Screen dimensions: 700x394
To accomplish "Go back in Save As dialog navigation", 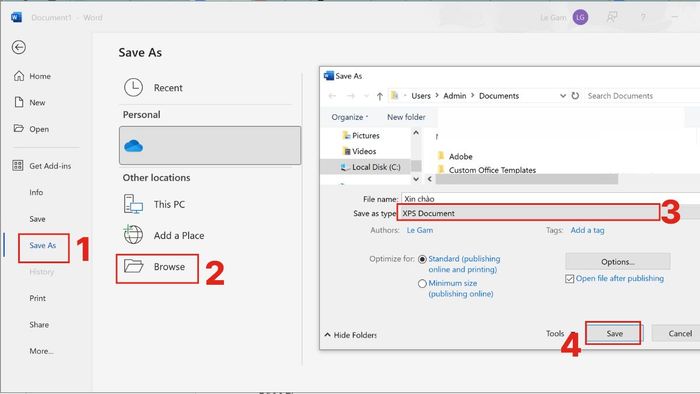I will point(332,96).
